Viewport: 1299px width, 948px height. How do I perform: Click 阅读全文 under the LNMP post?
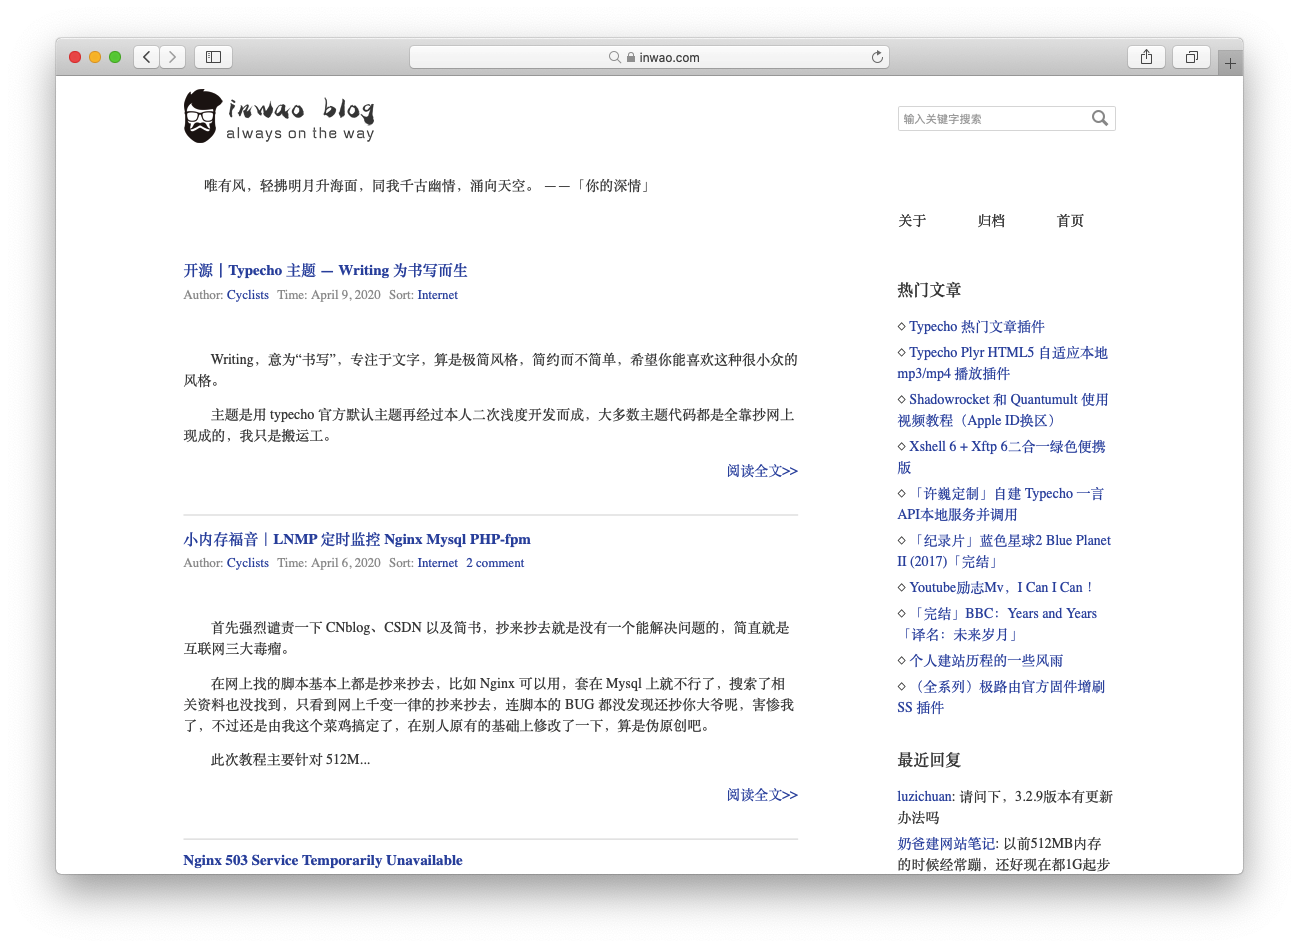pyautogui.click(x=762, y=794)
